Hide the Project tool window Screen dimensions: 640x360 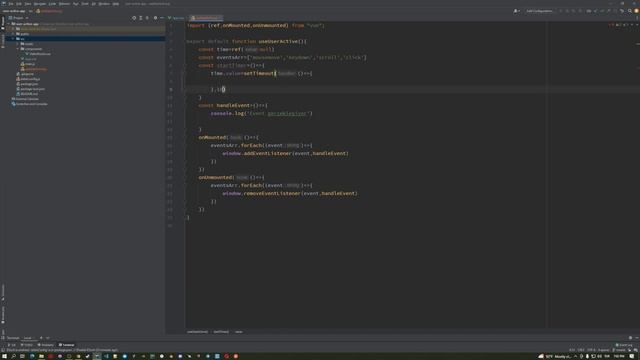coord(162,18)
